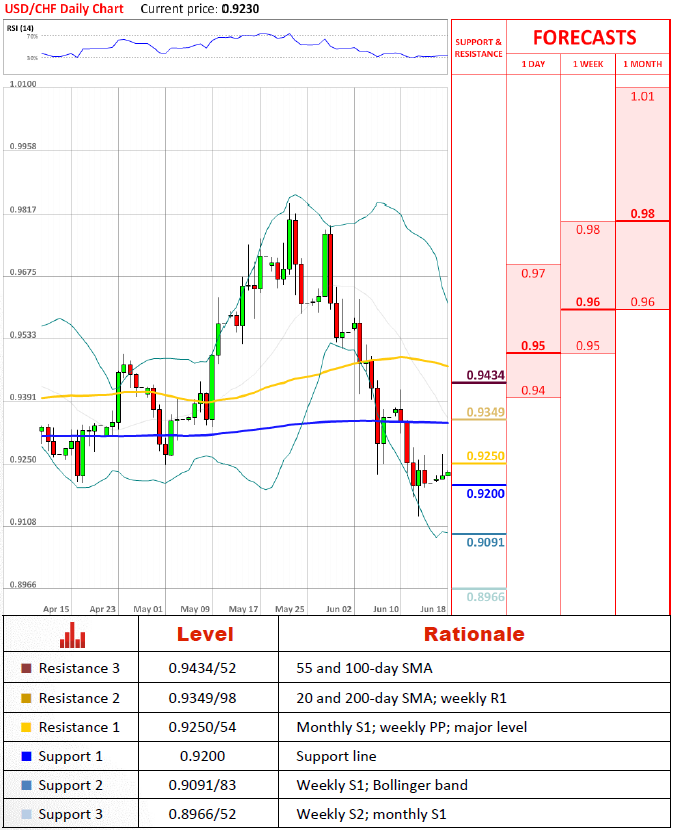Click the FORECASTS heading
This screenshot has width=676, height=830.
click(x=584, y=38)
